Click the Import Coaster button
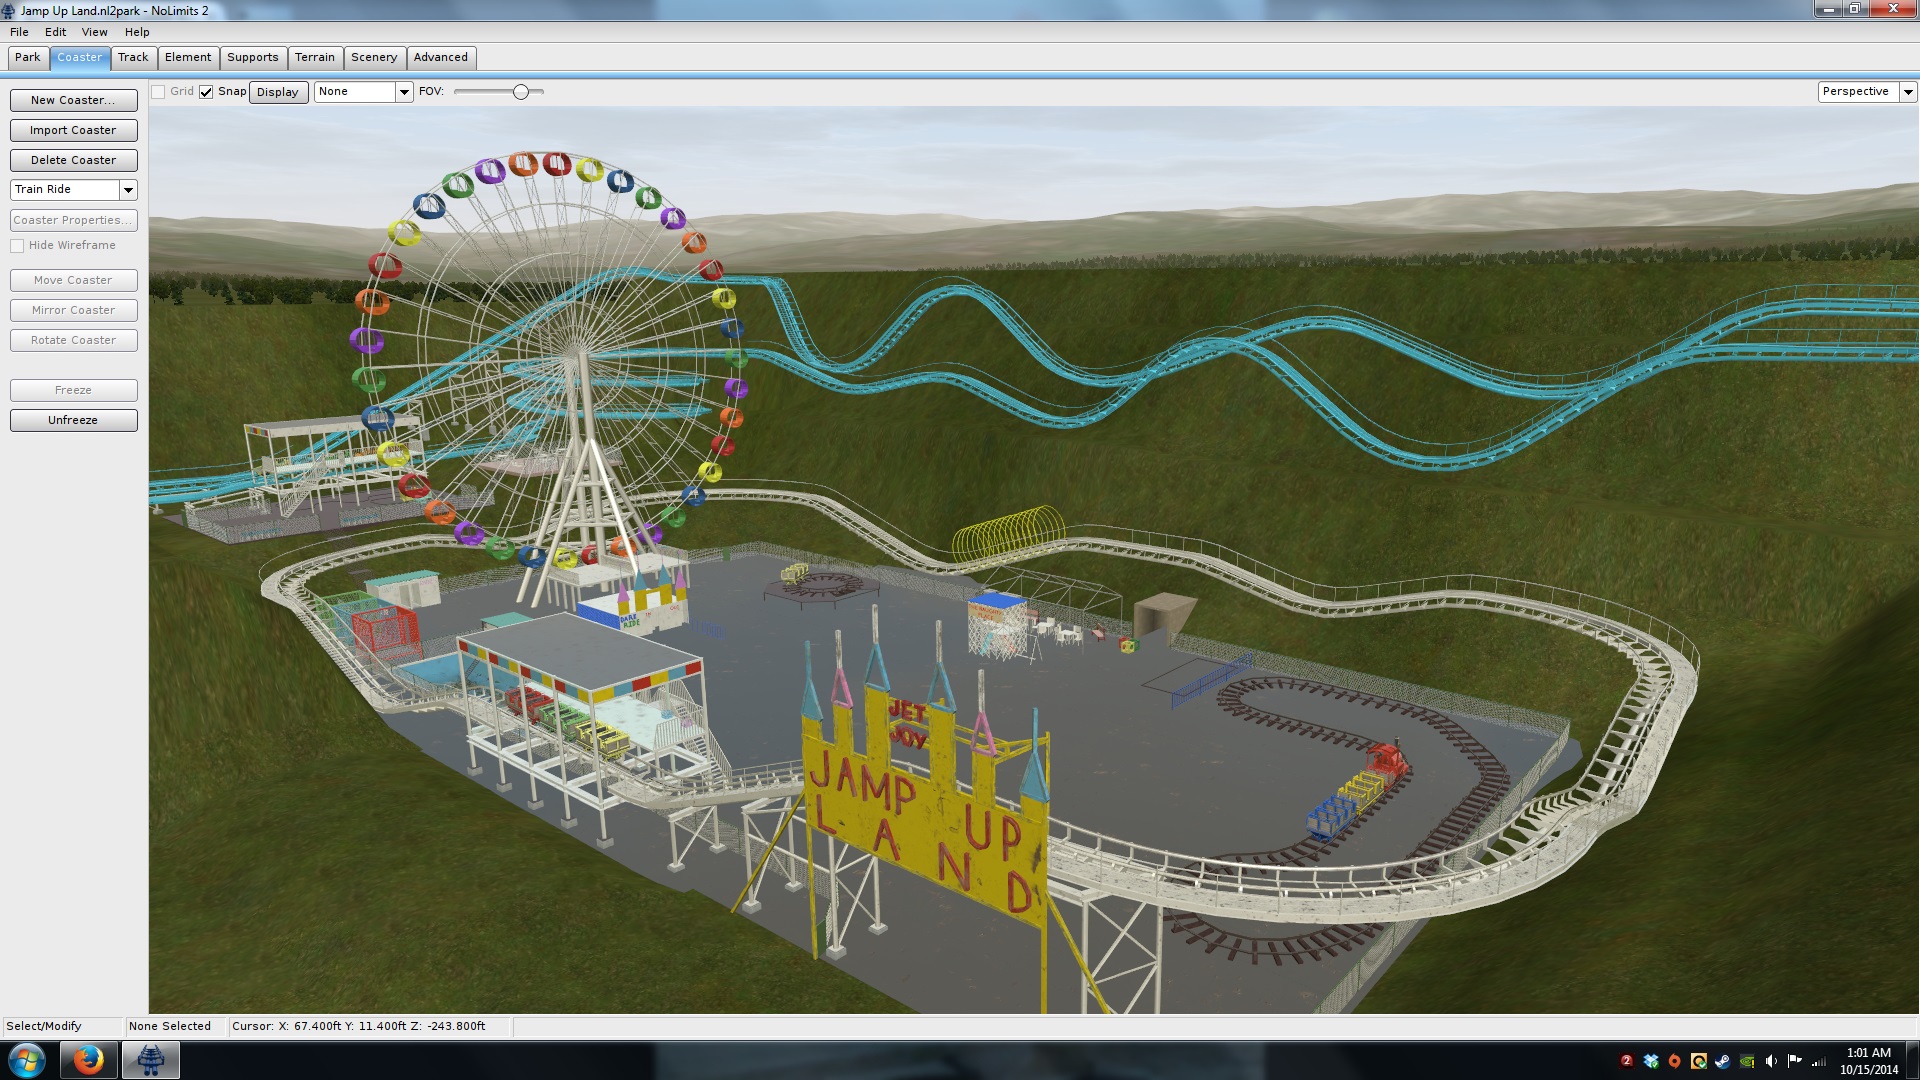1920x1080 pixels. [73, 130]
